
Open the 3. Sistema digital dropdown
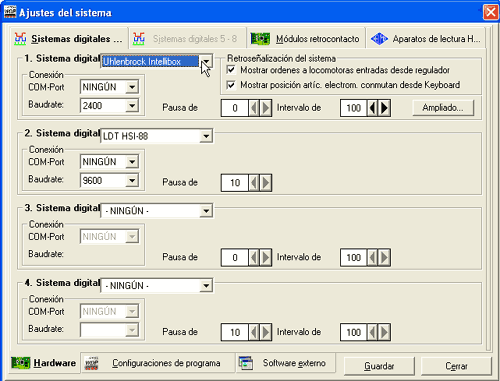point(206,211)
